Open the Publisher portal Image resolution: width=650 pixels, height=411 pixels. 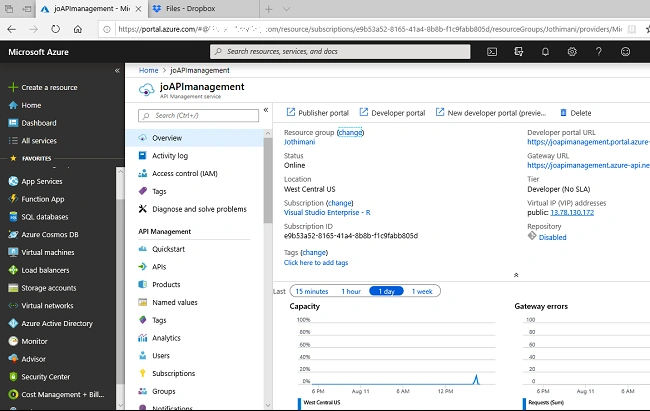318,113
